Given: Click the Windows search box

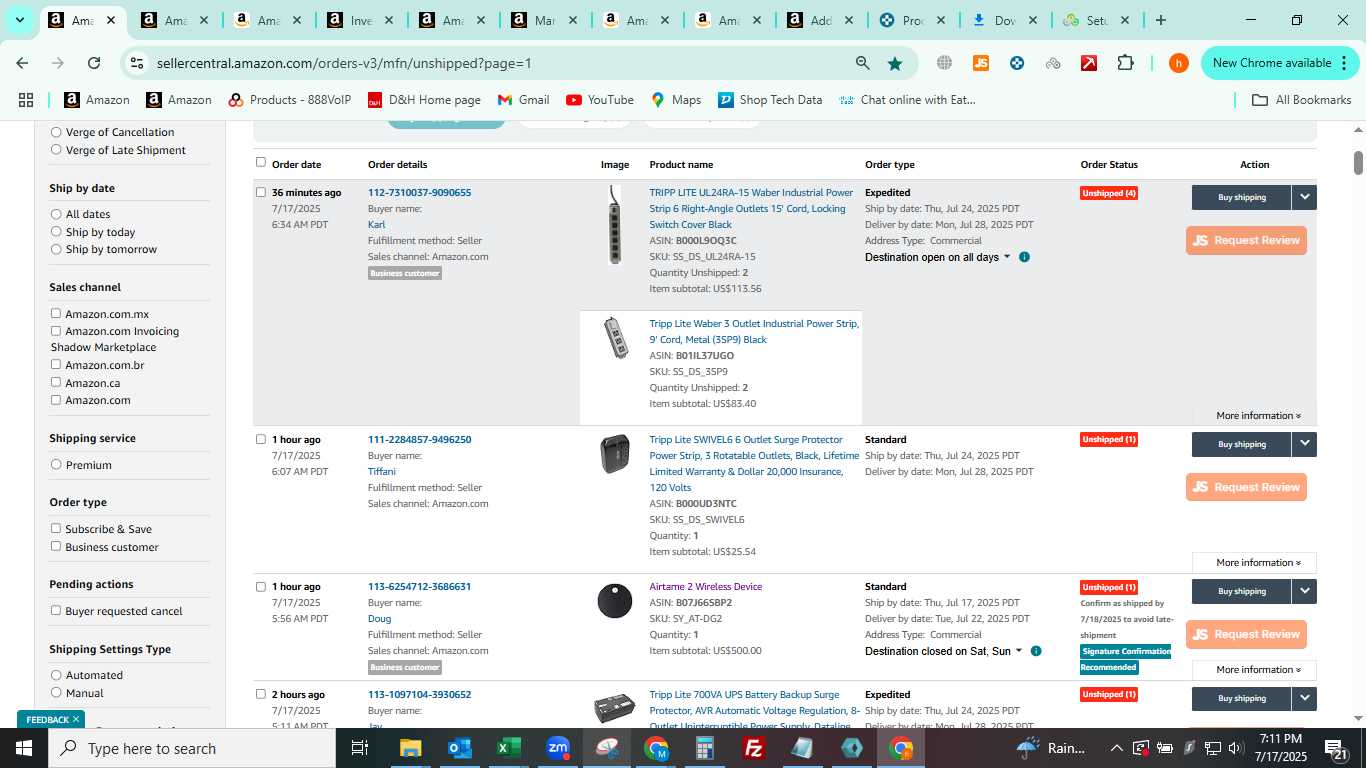Looking at the screenshot, I should click(x=192, y=748).
